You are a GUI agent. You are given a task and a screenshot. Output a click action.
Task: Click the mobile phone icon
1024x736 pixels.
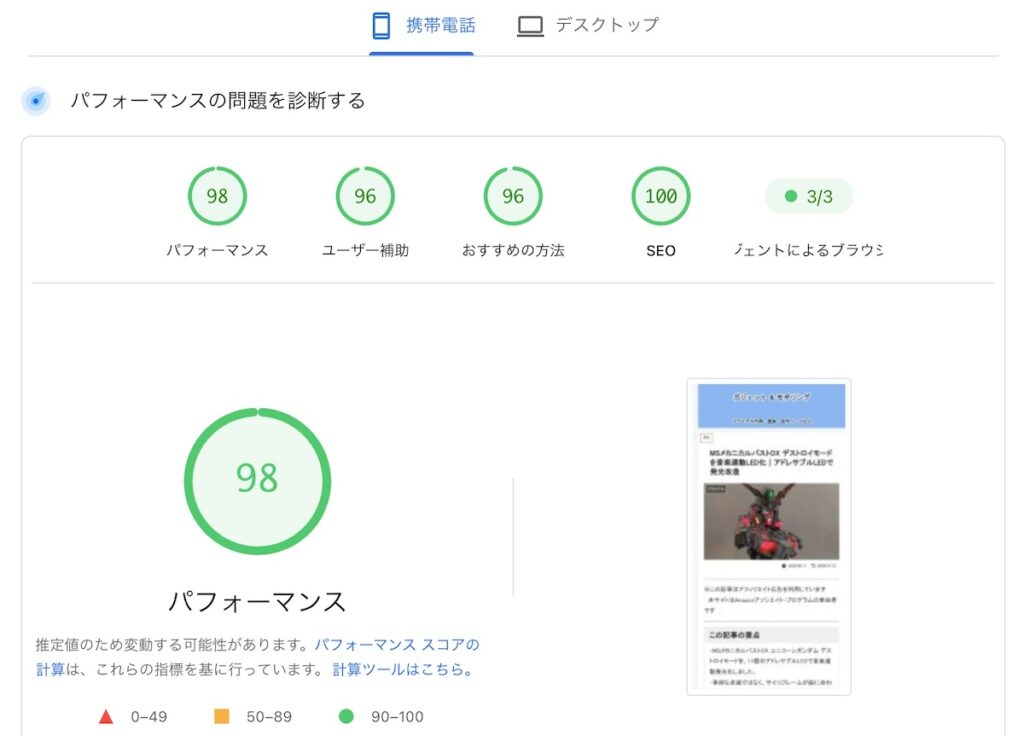[381, 26]
